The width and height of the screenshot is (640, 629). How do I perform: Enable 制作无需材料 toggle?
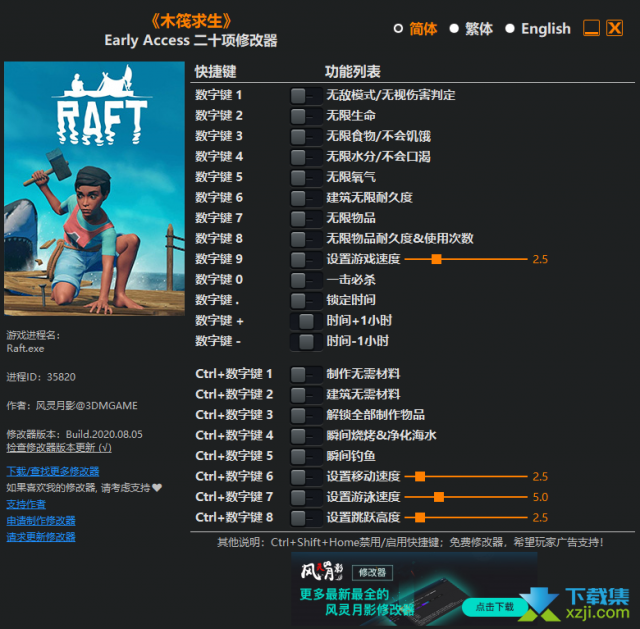tap(306, 374)
